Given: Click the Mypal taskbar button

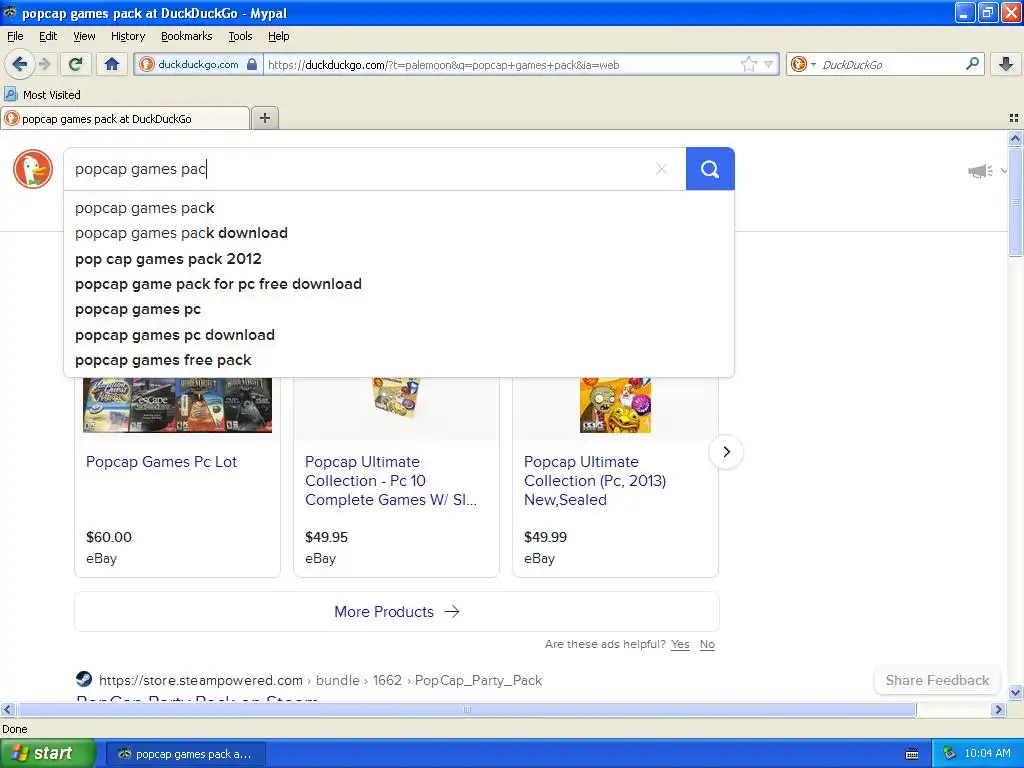Looking at the screenshot, I should [x=185, y=754].
